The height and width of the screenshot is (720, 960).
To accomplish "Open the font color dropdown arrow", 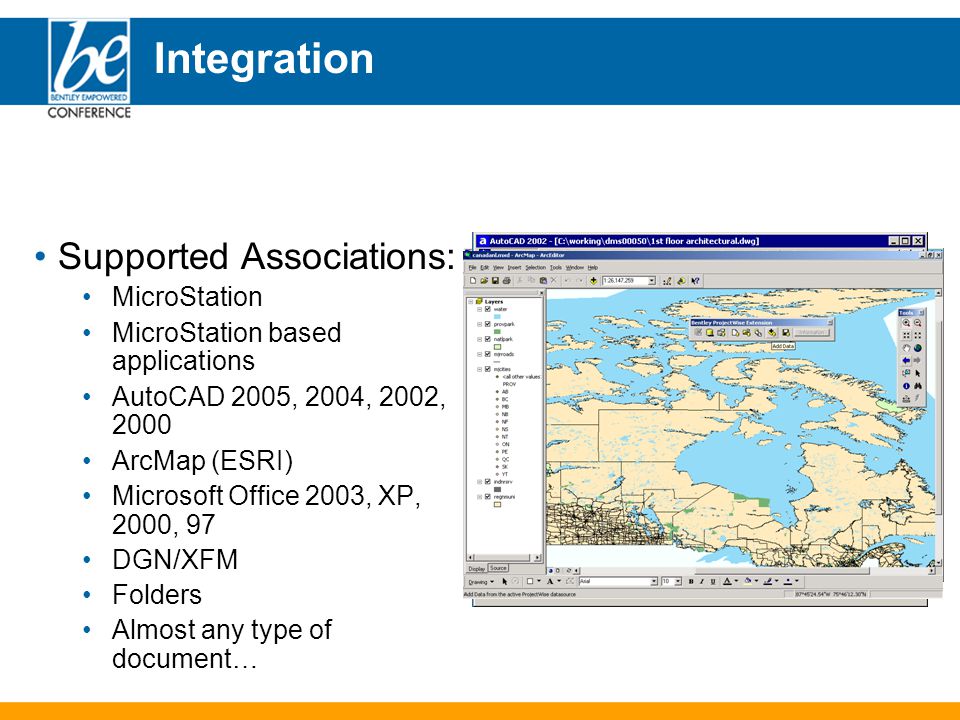I will (736, 581).
